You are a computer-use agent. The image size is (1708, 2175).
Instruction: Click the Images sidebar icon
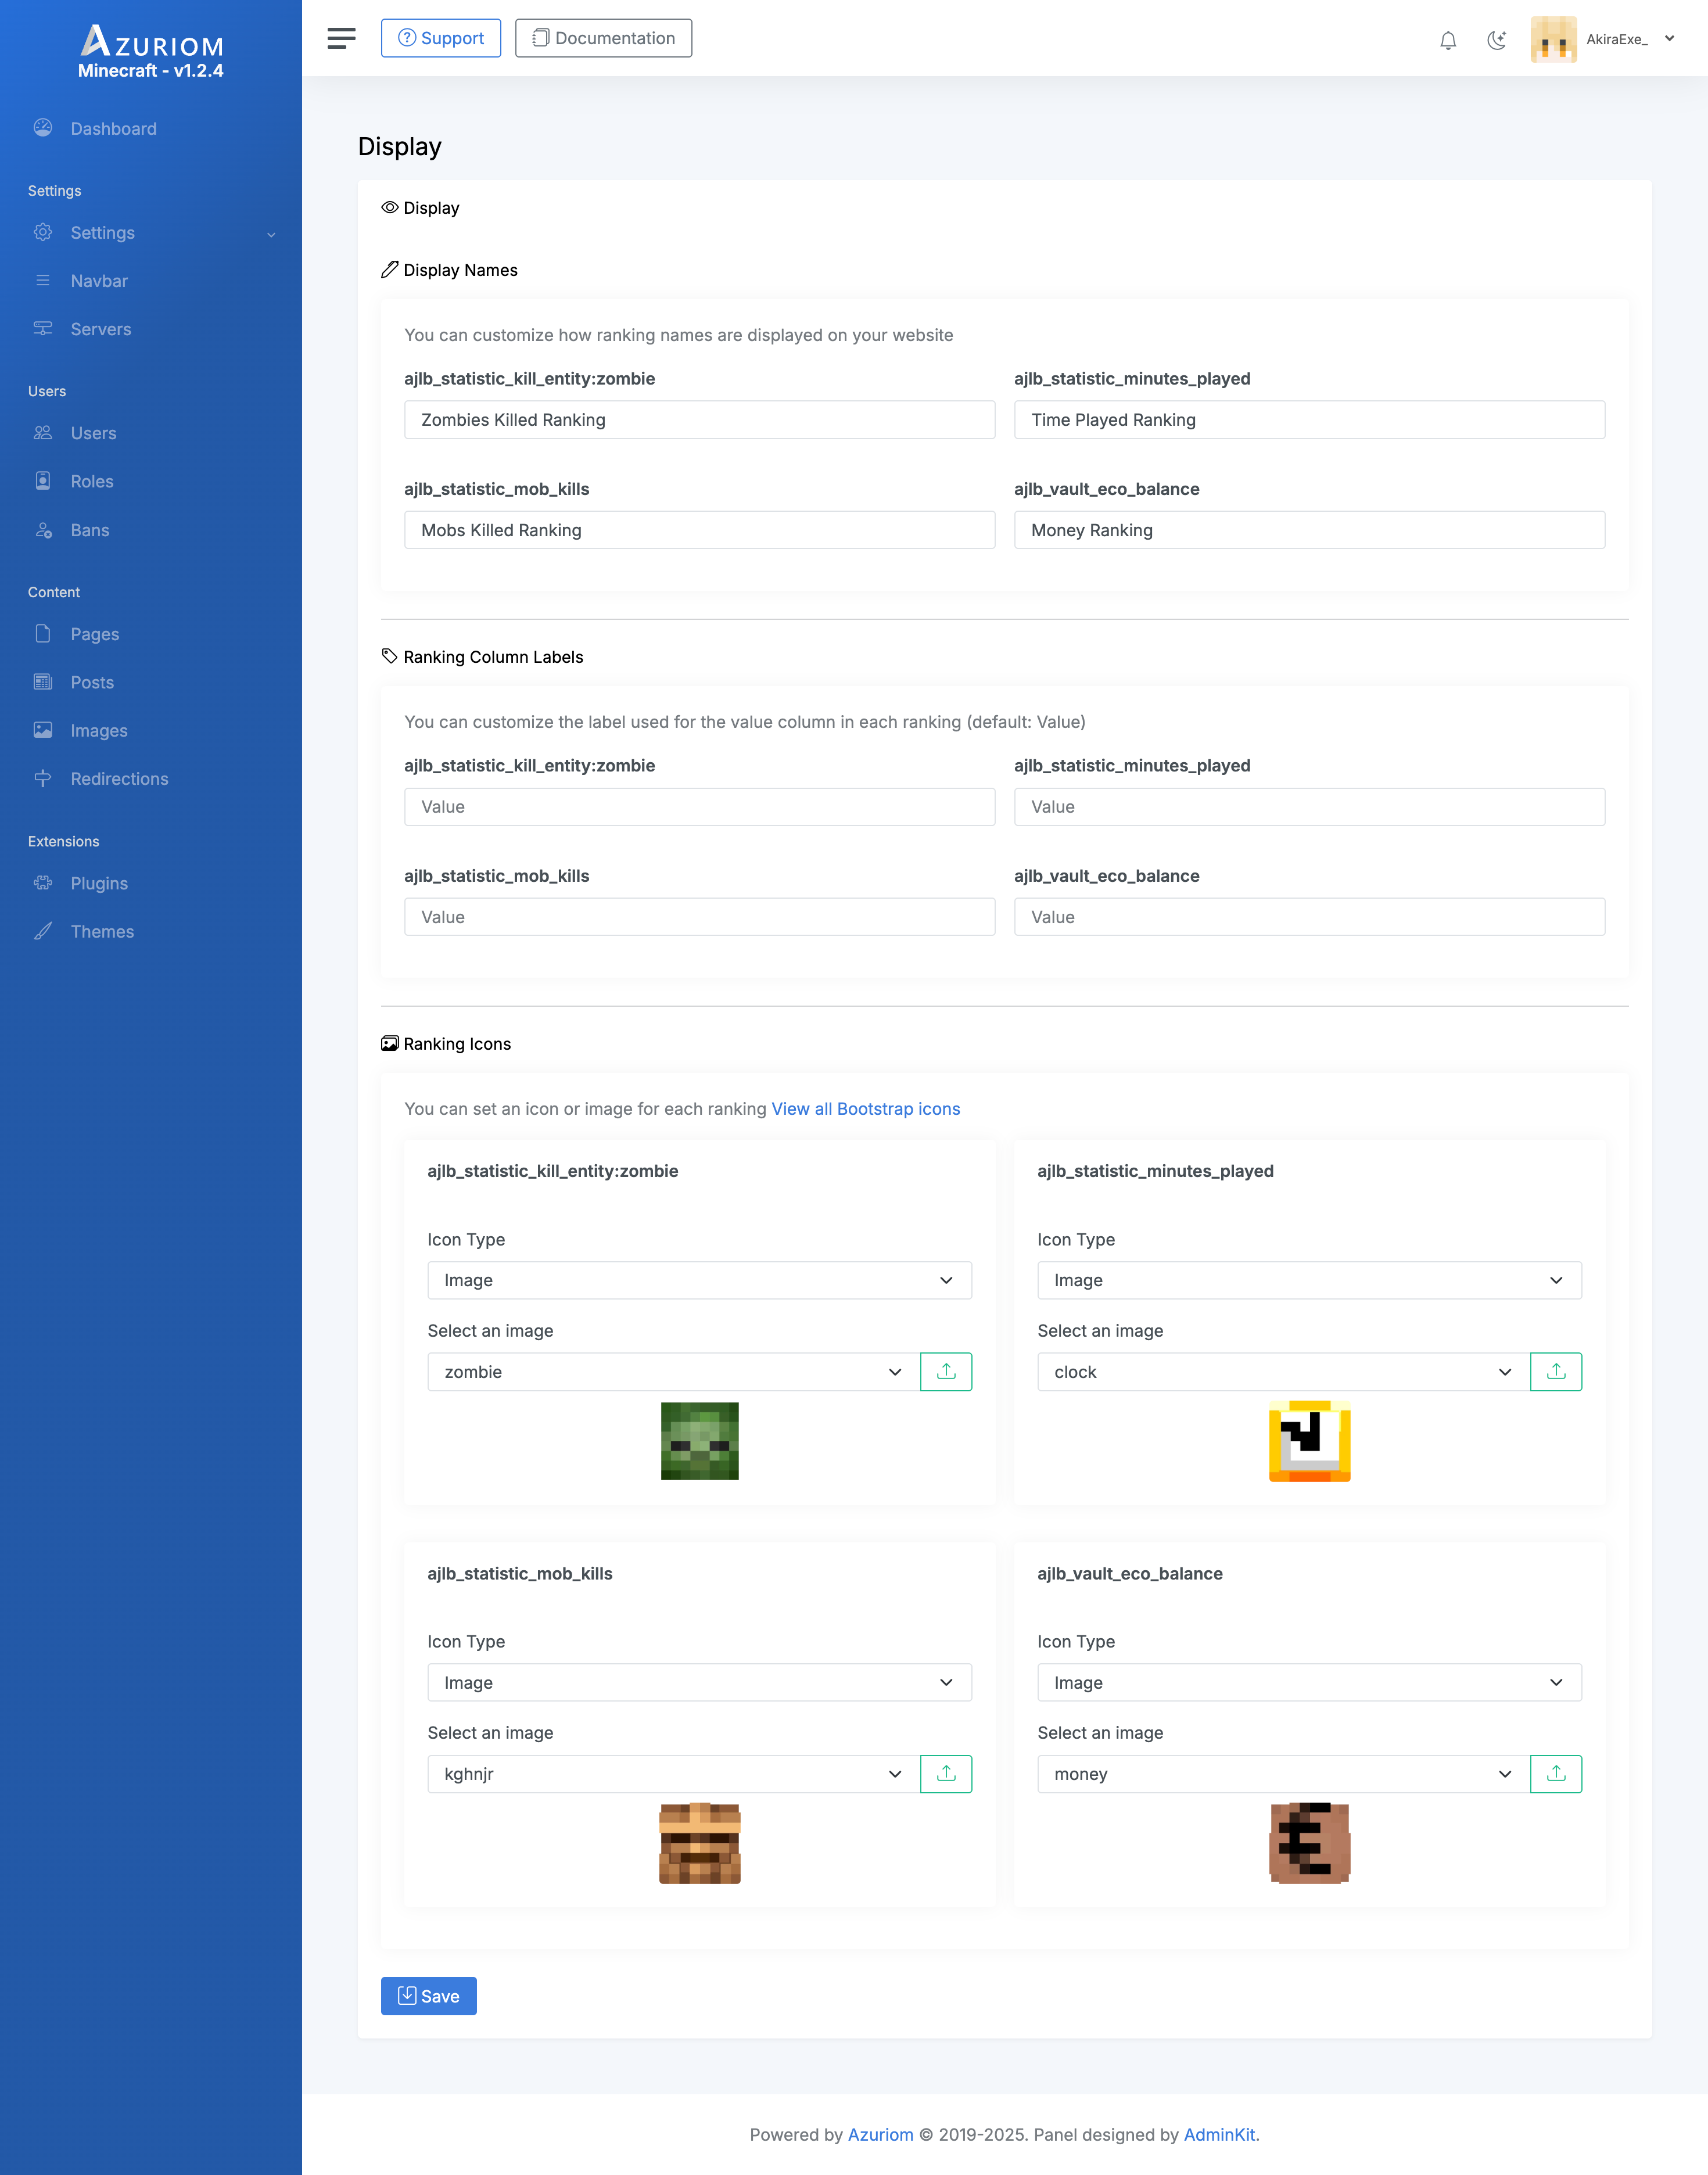[x=43, y=730]
